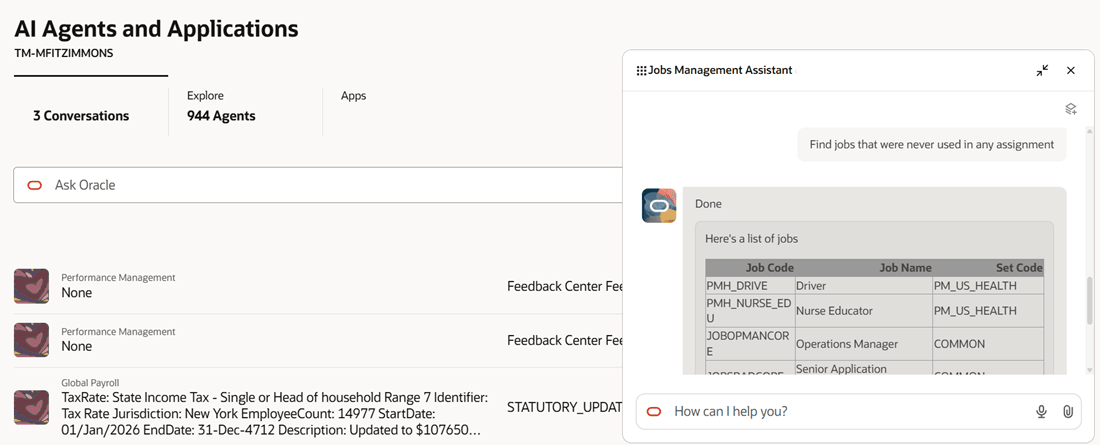Start a new chat with the layers-plus icon

(x=1071, y=109)
